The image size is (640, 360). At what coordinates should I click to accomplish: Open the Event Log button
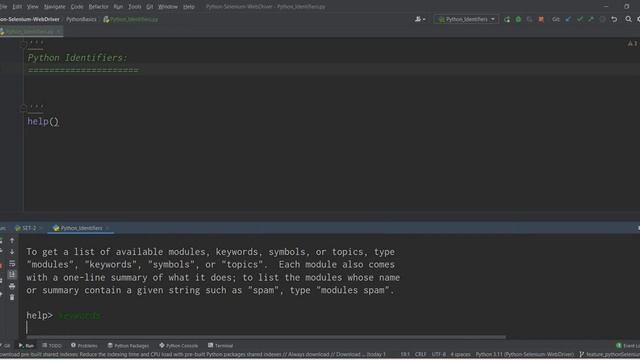[628, 346]
